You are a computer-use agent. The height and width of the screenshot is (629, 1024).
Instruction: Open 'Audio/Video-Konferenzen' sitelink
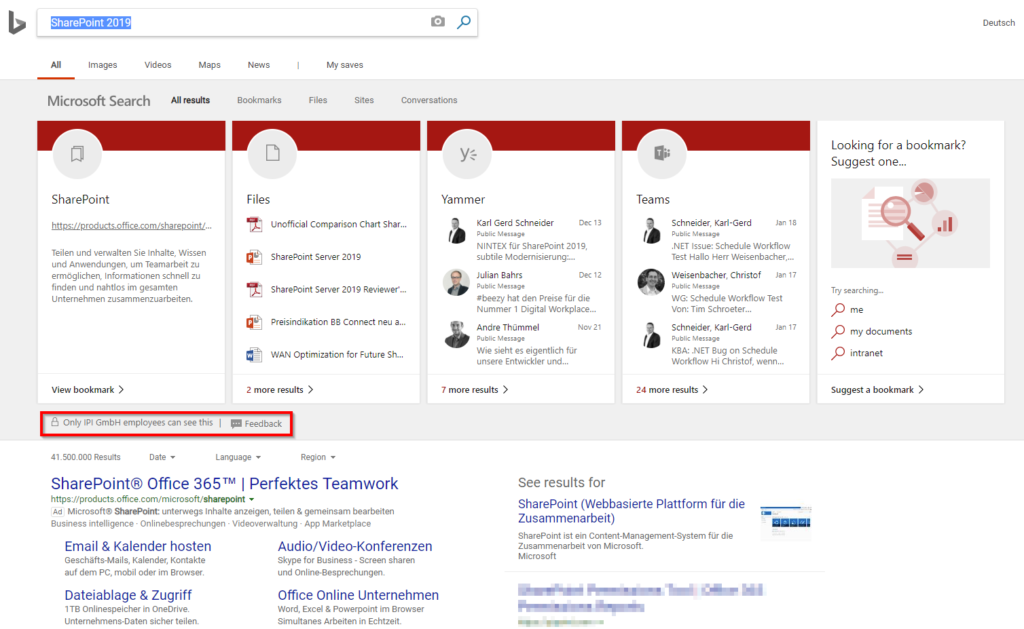tap(355, 546)
